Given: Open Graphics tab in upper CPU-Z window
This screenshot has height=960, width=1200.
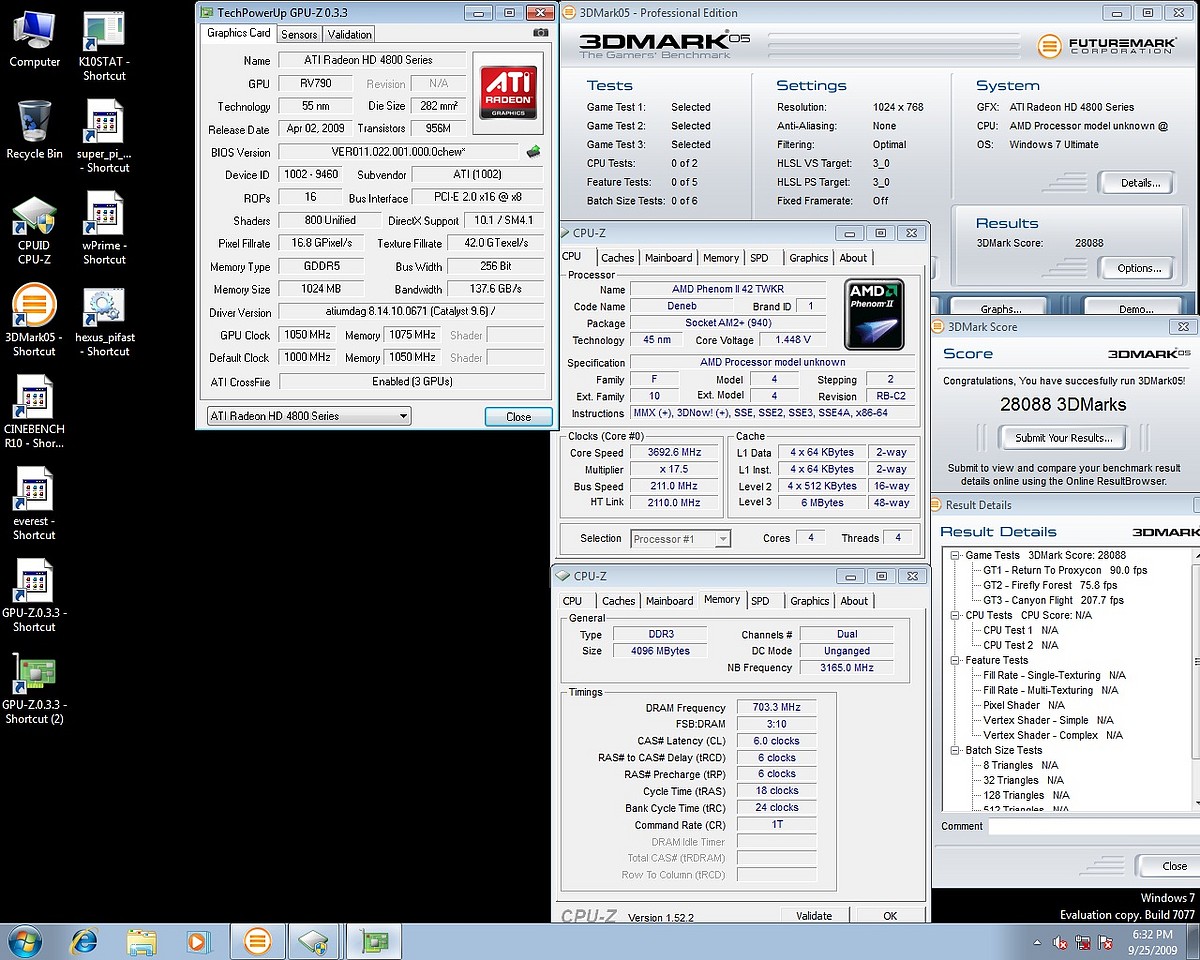Looking at the screenshot, I should 809,258.
